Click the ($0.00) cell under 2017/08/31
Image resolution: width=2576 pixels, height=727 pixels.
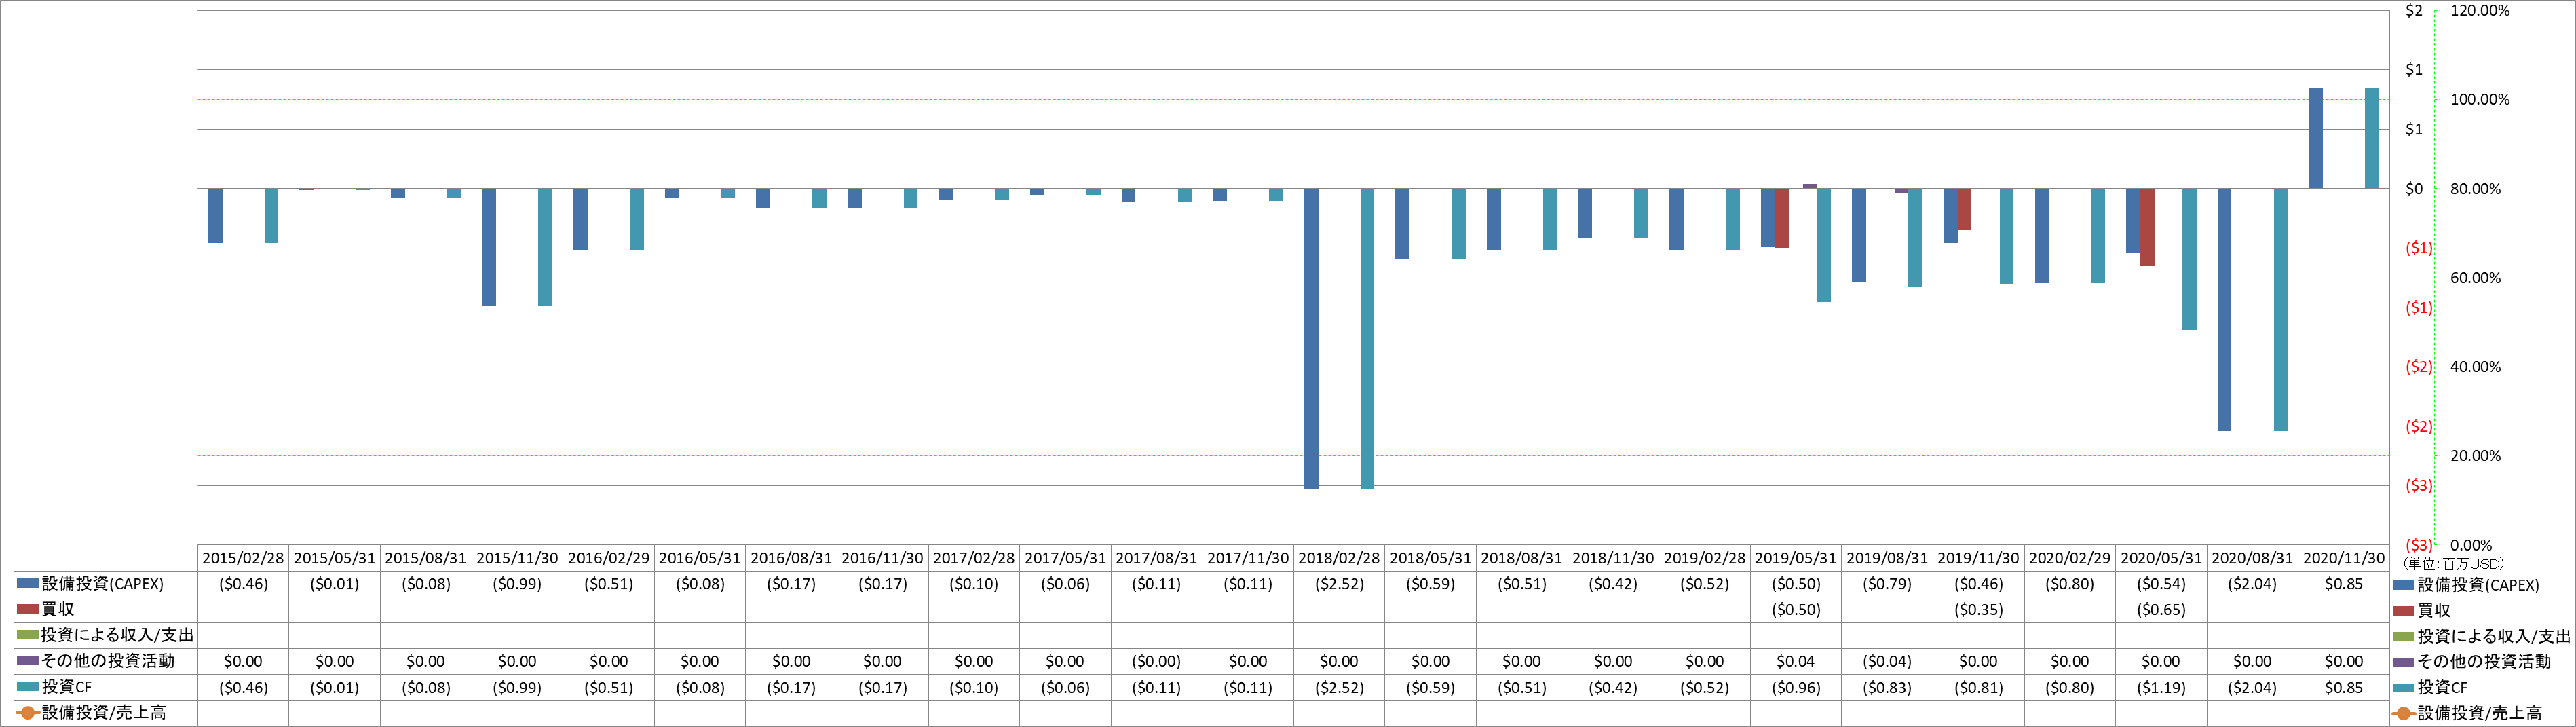(1156, 661)
